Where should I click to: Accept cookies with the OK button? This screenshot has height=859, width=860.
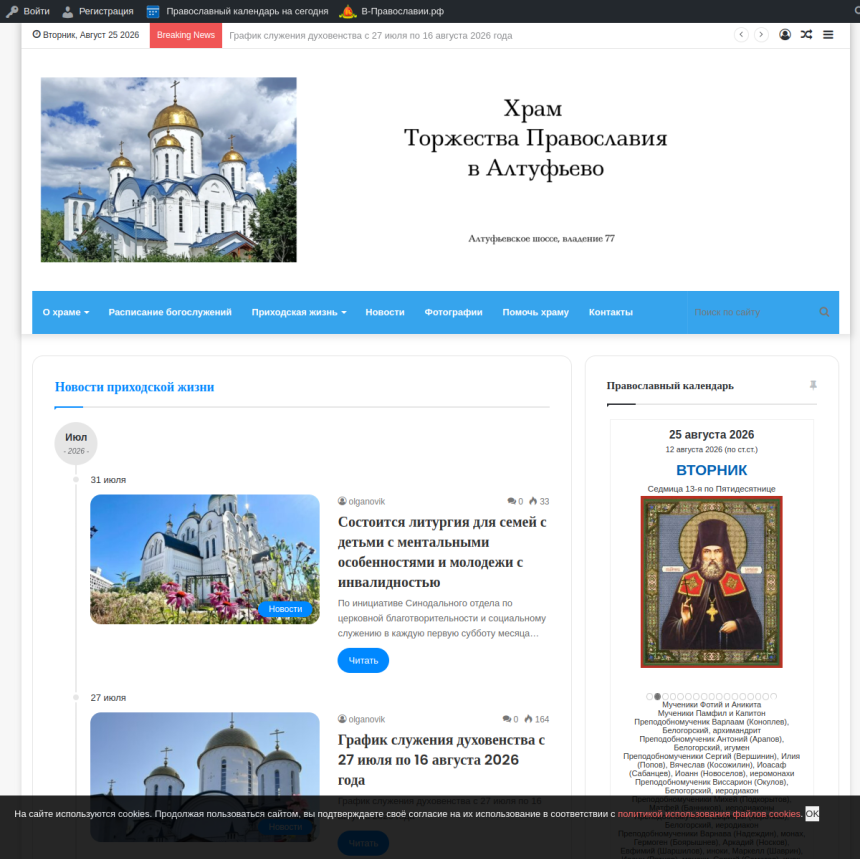tap(812, 813)
